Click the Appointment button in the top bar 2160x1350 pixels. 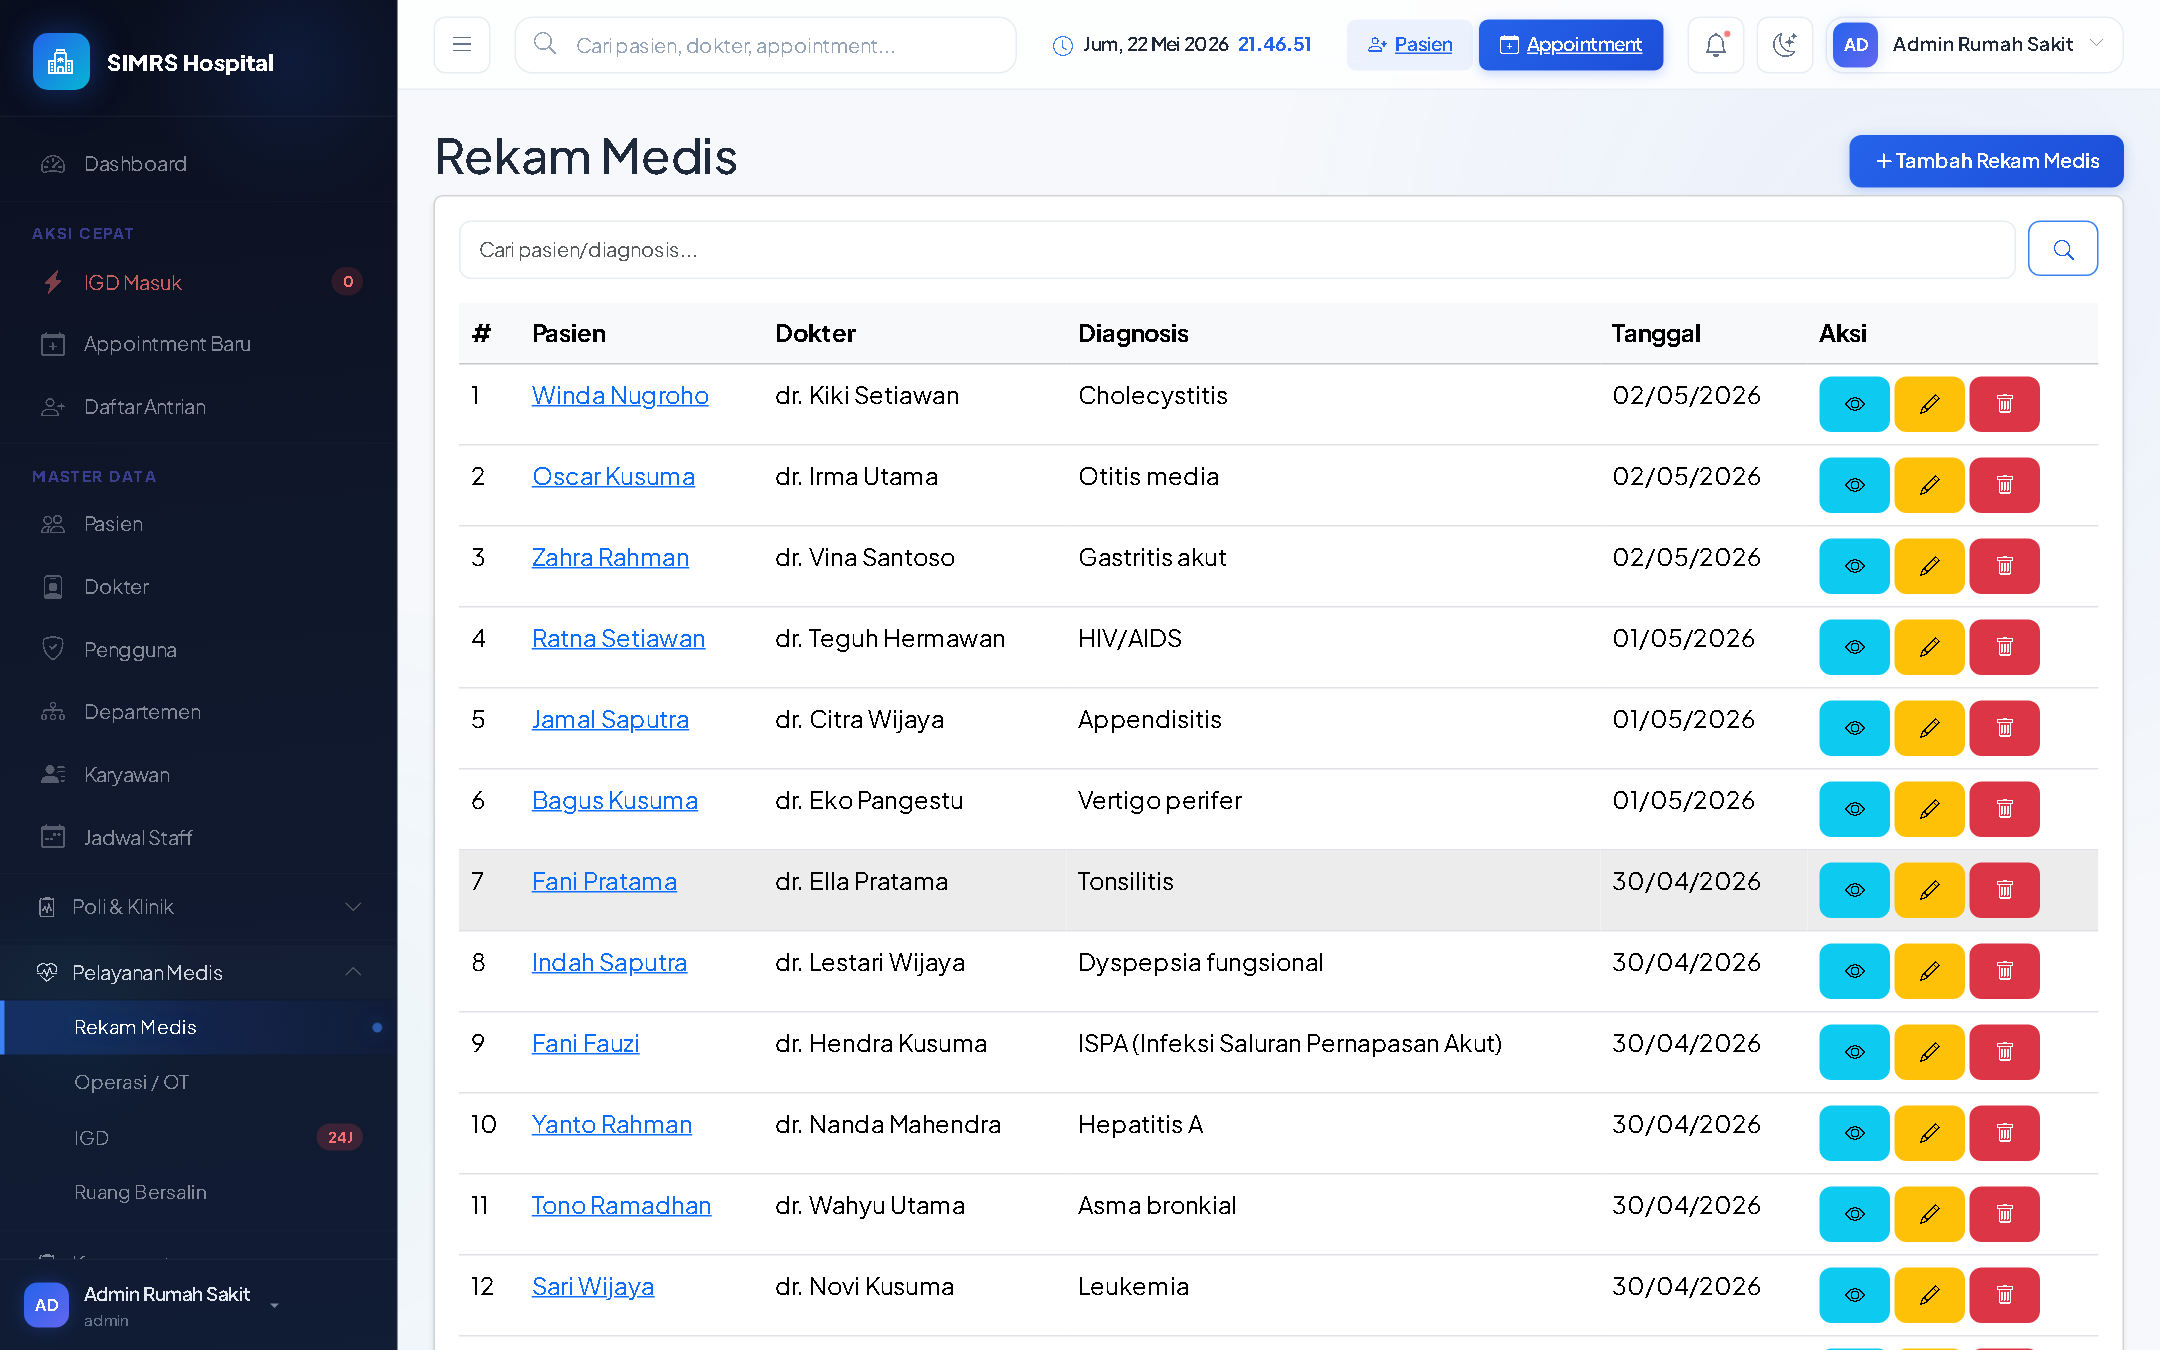coord(1571,45)
